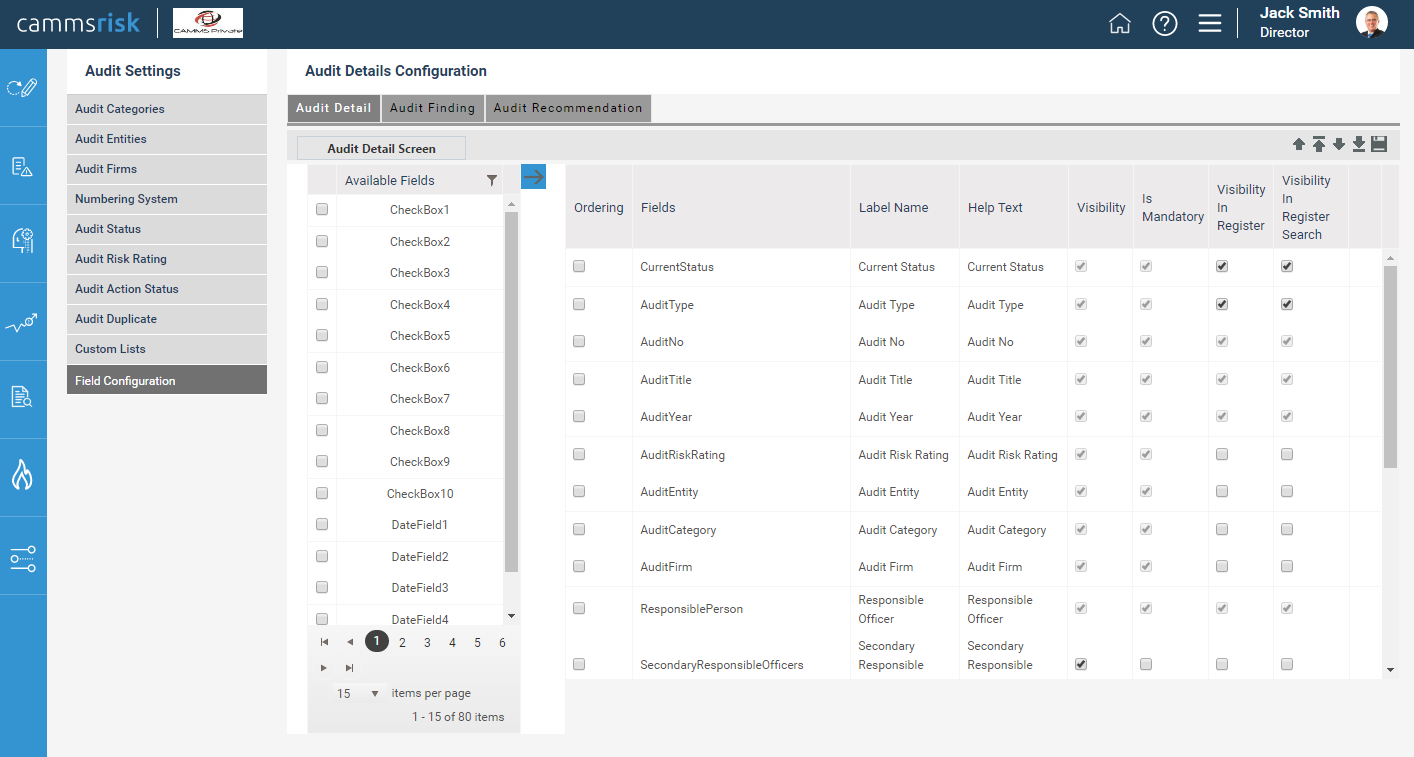
Task: Go to page 3 of available fields
Action: point(427,642)
